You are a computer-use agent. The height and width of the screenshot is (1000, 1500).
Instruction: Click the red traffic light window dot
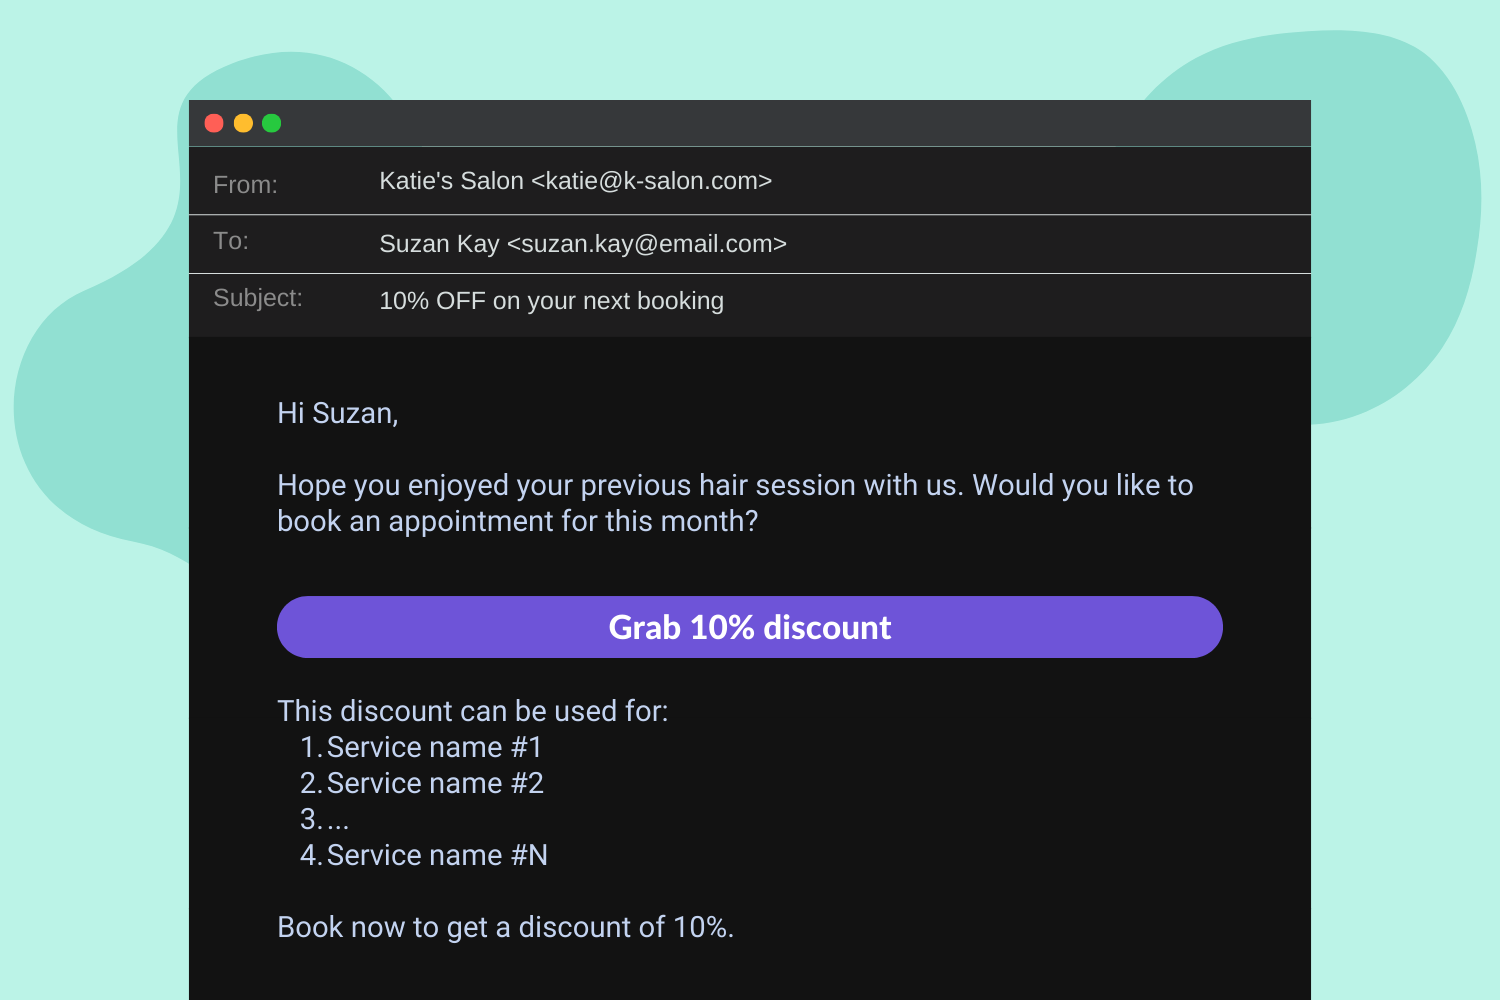(215, 122)
